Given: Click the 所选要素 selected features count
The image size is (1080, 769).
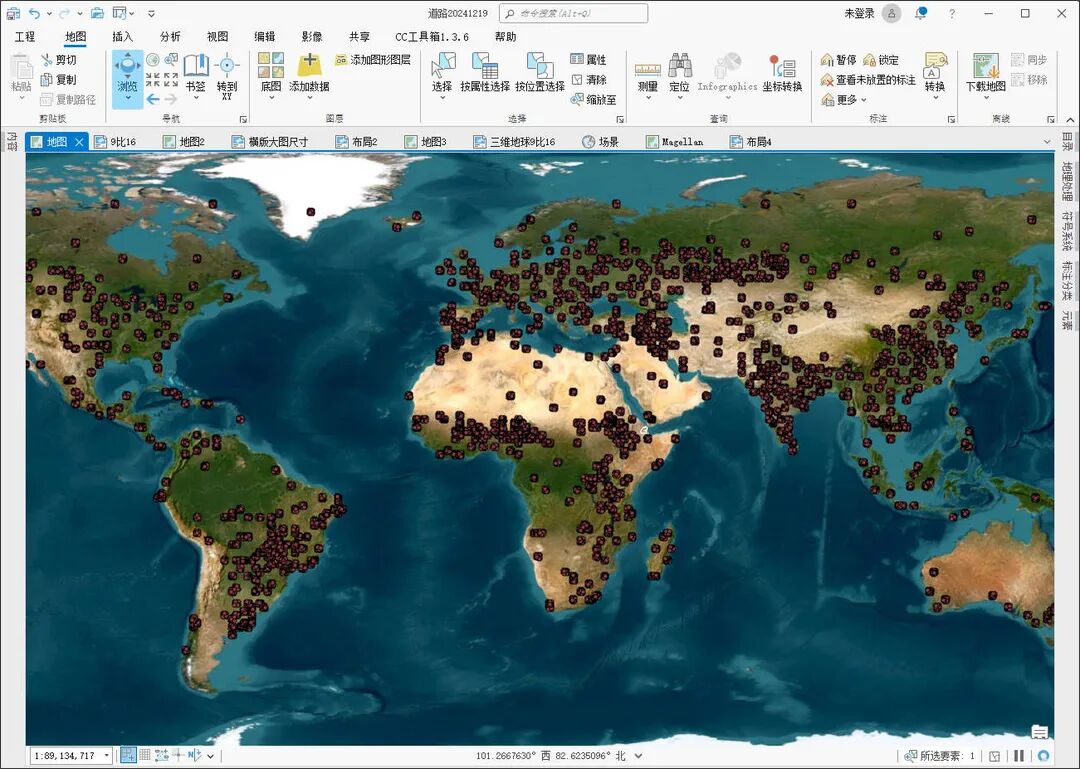Looking at the screenshot, I should [x=940, y=756].
